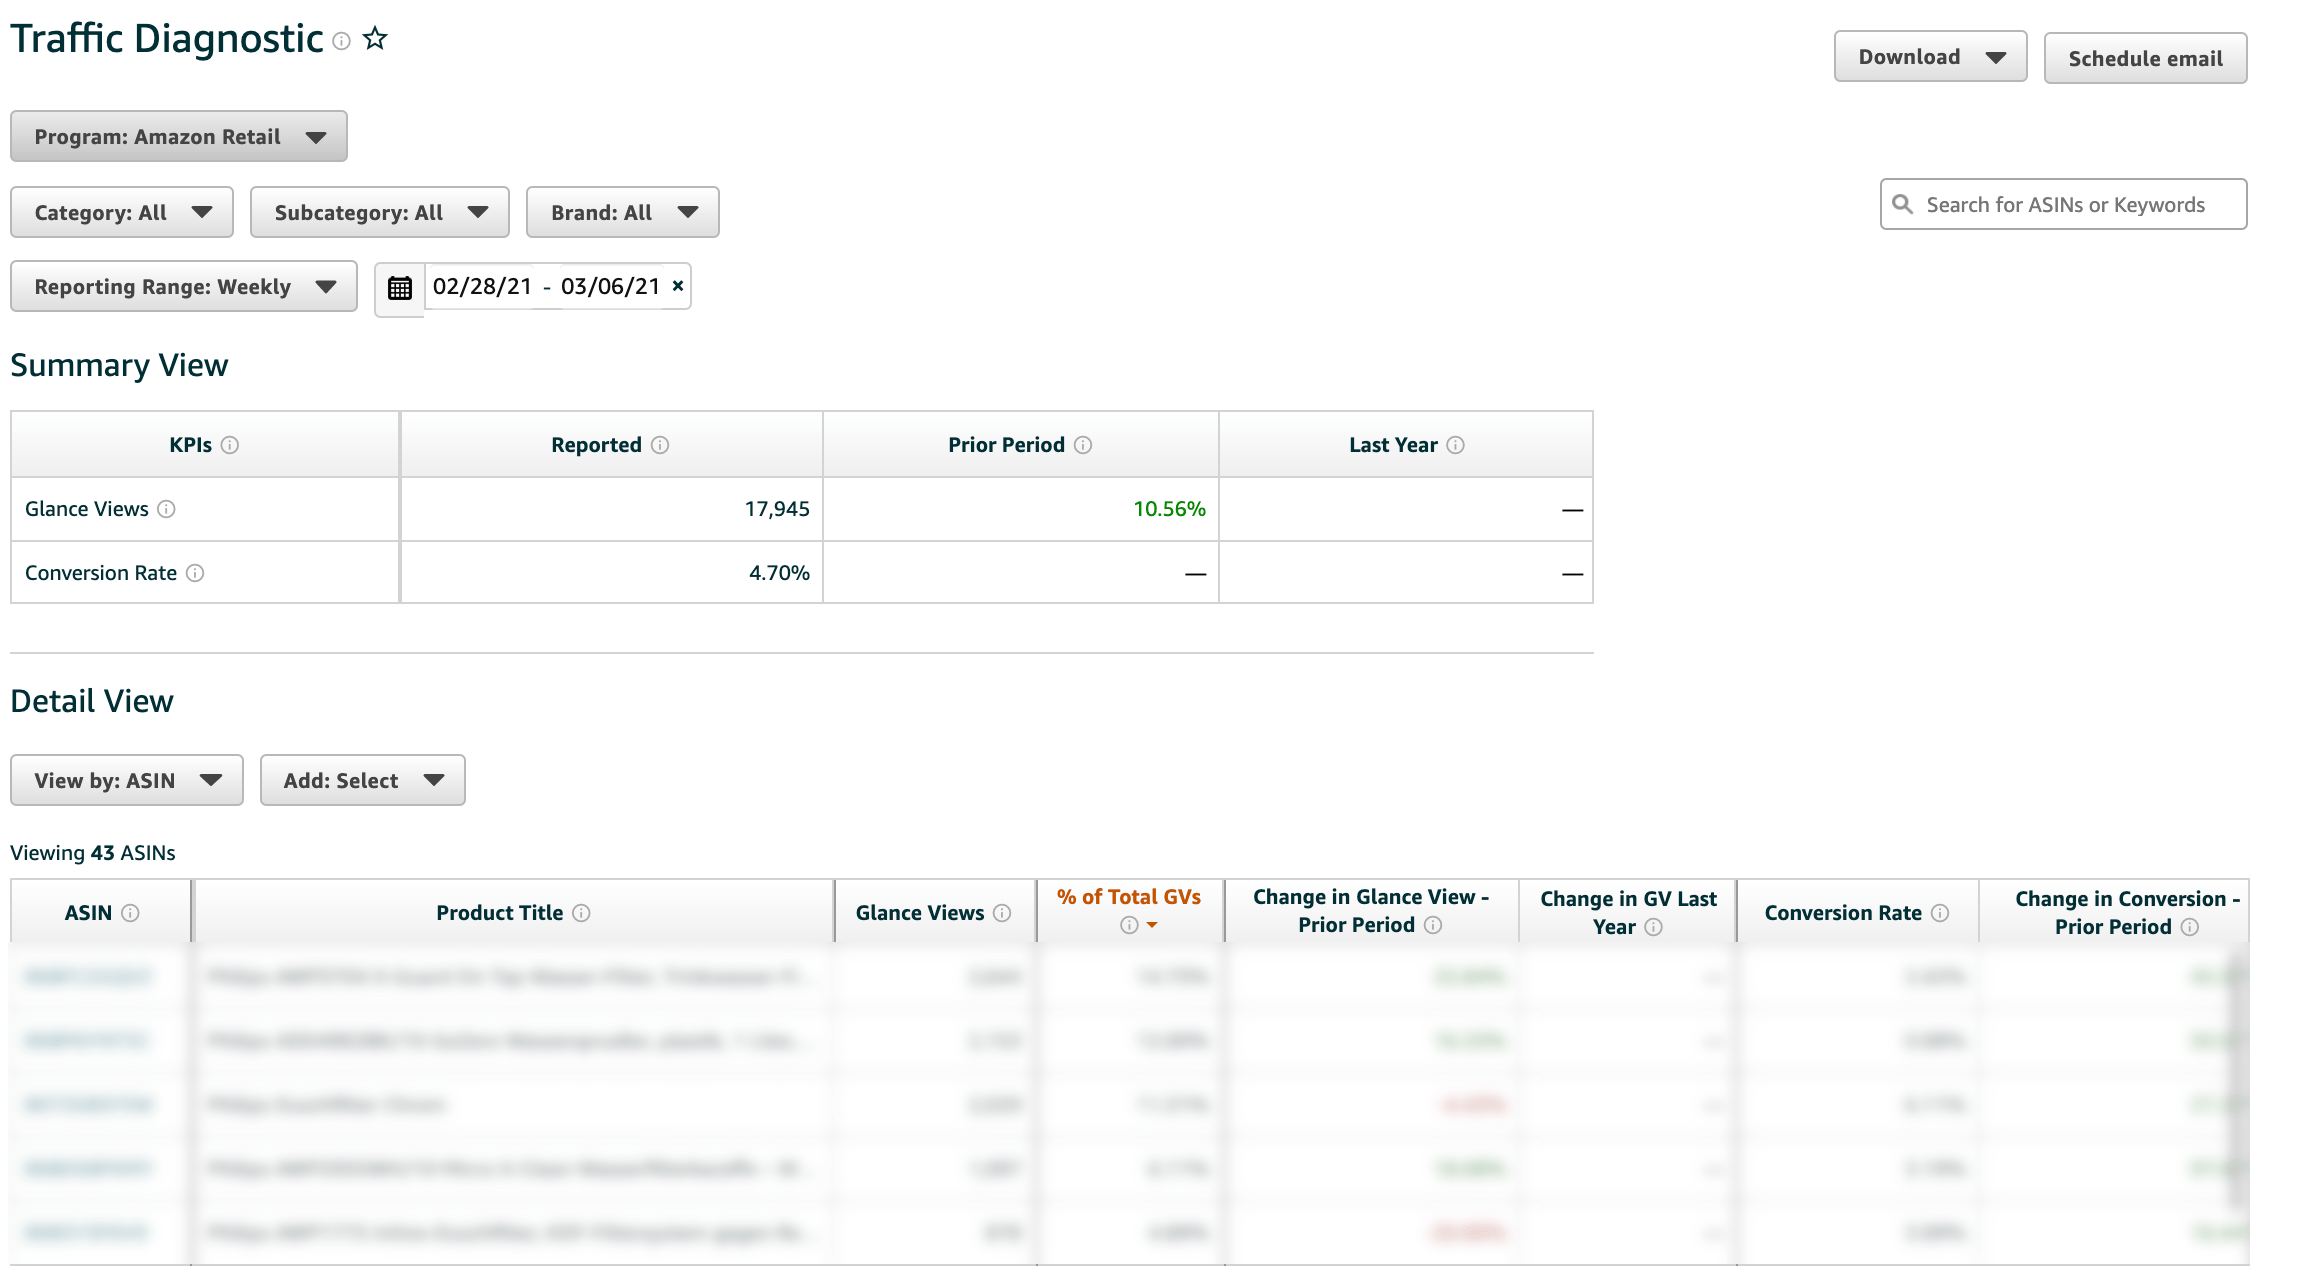
Task: Open the Subcategory: All filter
Action: [379, 212]
